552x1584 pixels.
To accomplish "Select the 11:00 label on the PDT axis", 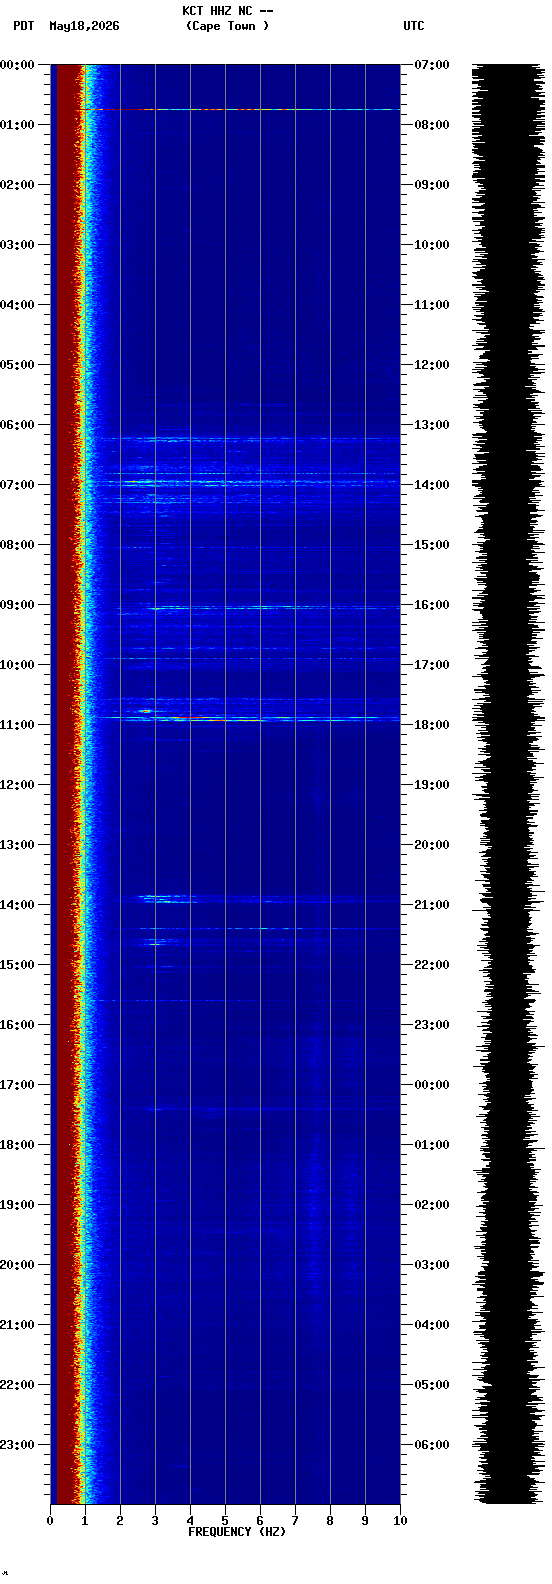I will coord(17,725).
